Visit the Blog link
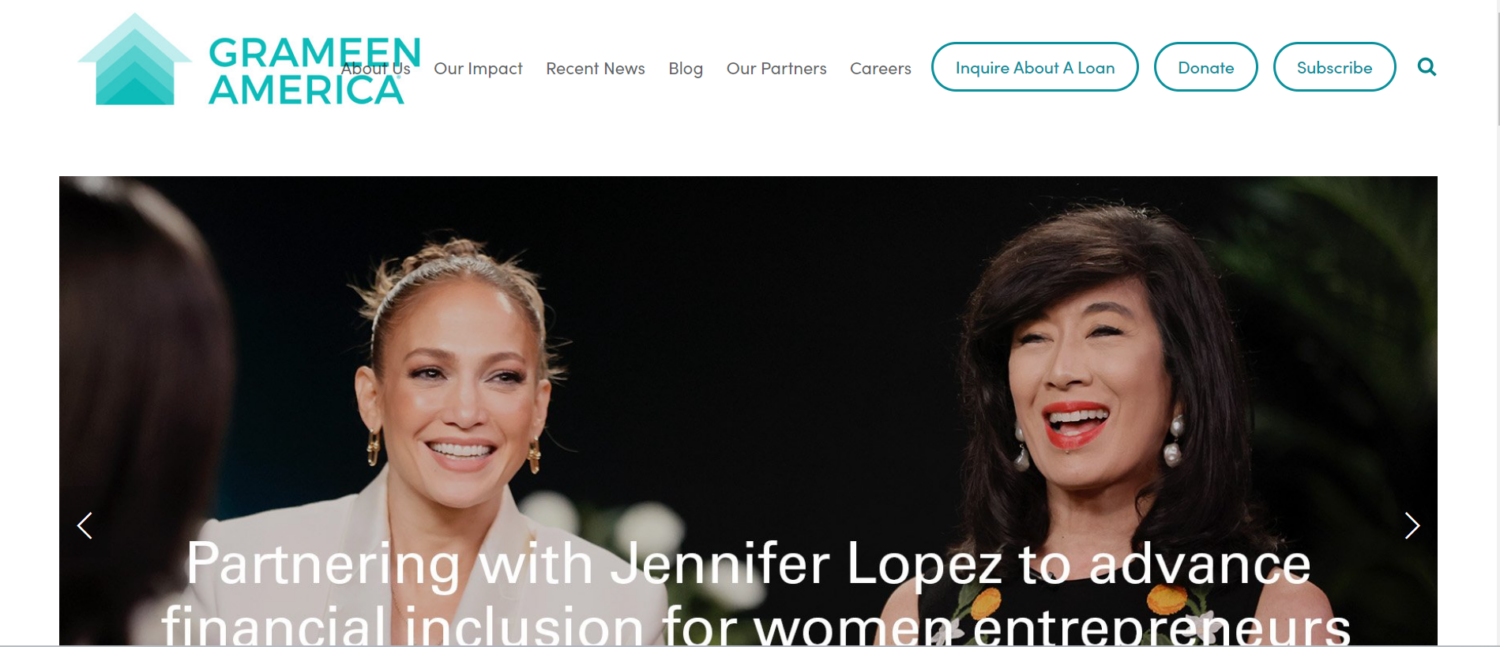The width and height of the screenshot is (1500, 647). 685,68
